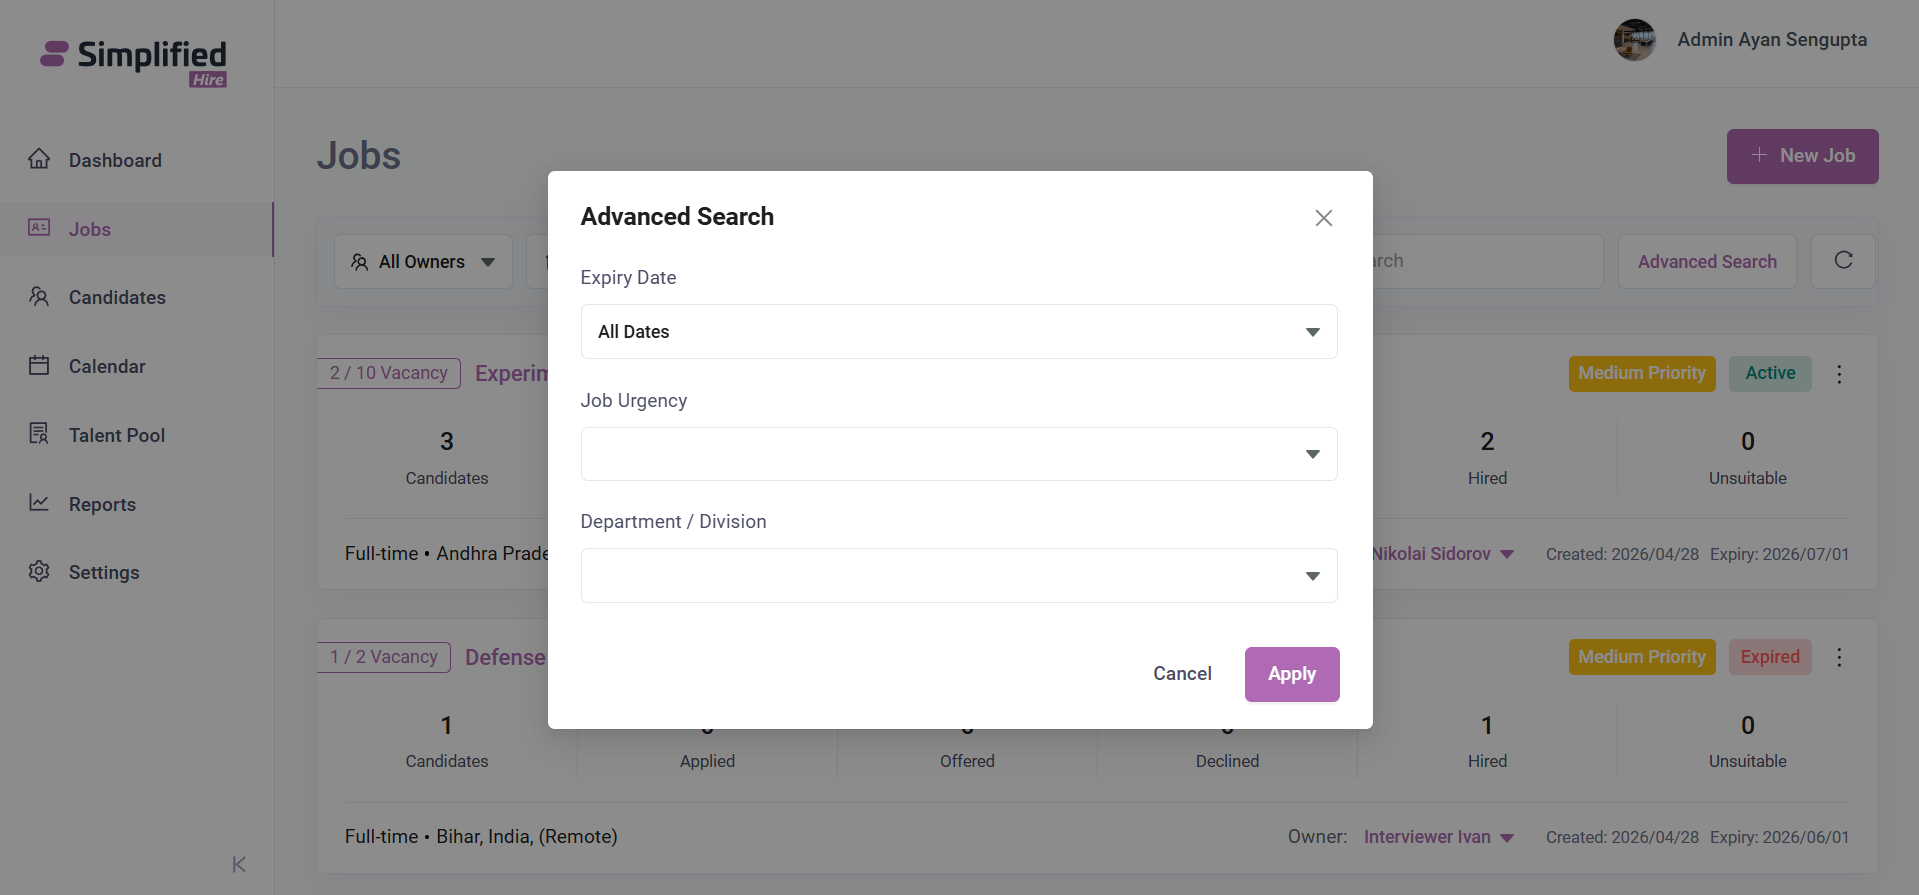Click the Candidates sidebar icon

tap(39, 297)
